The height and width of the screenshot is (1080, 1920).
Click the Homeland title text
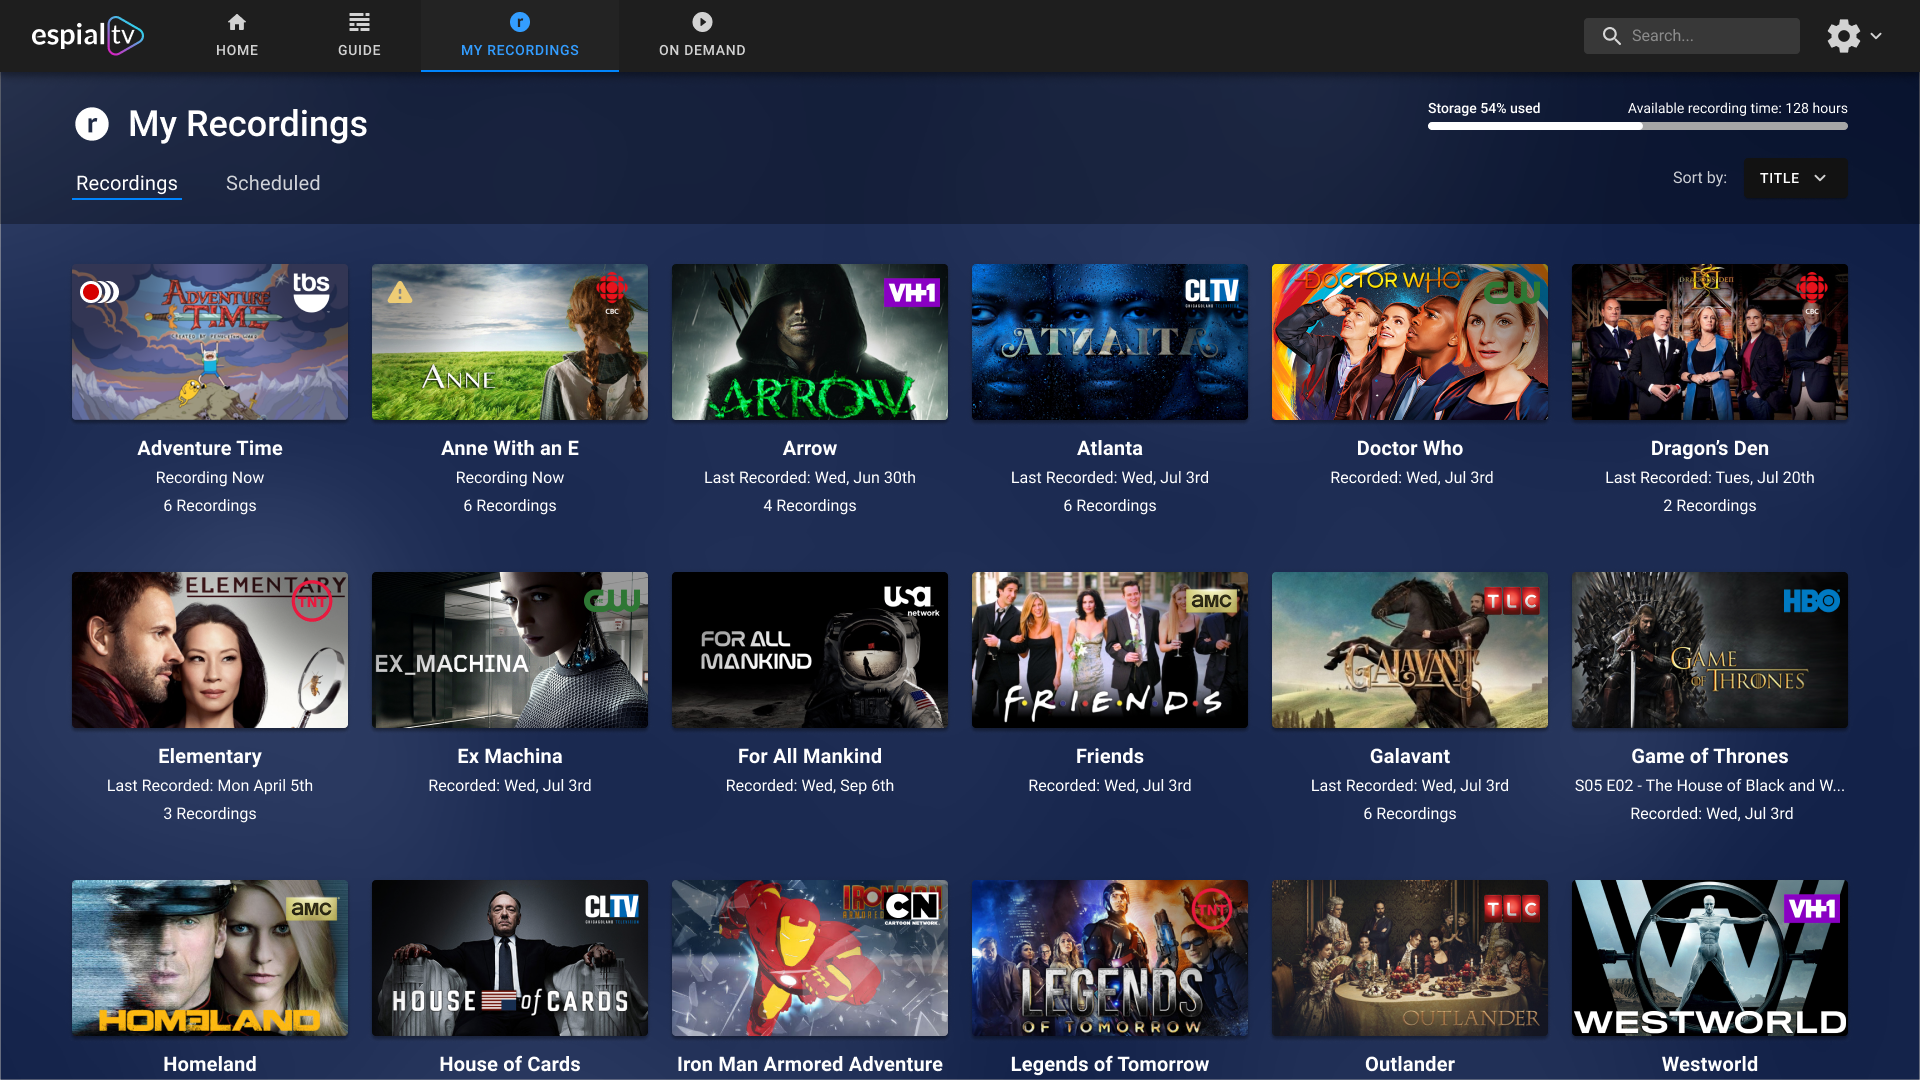[210, 1064]
